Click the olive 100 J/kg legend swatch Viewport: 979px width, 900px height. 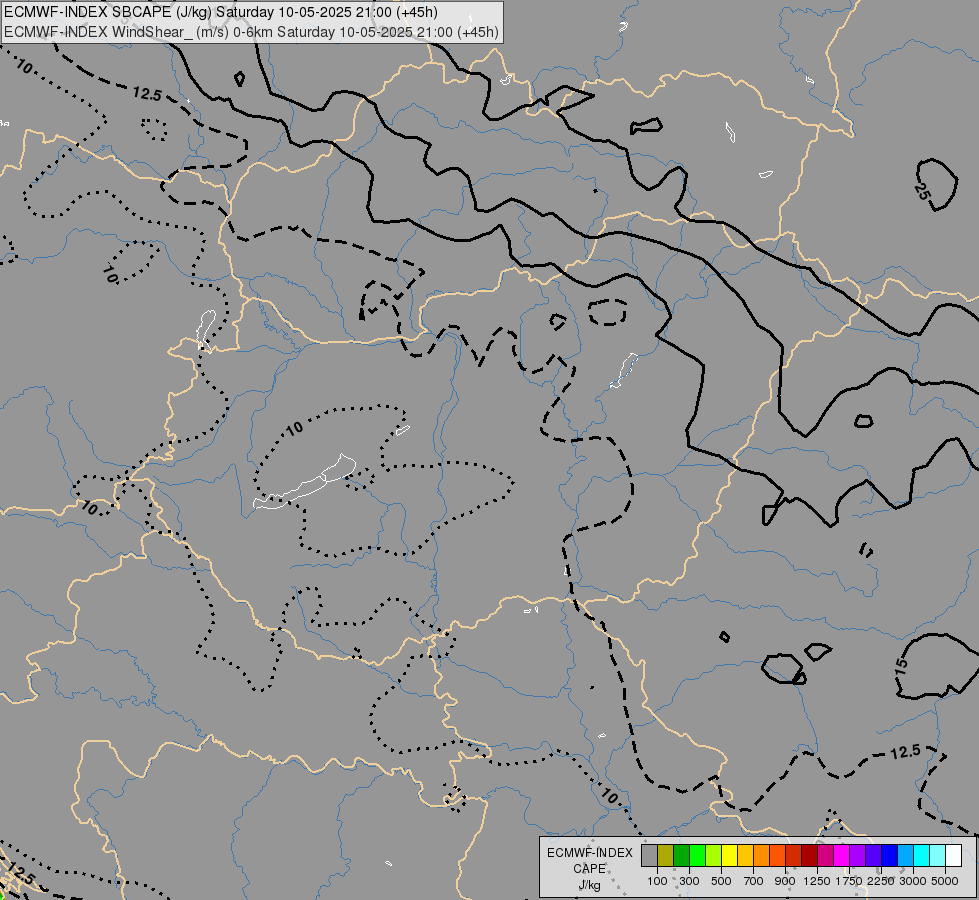click(666, 855)
